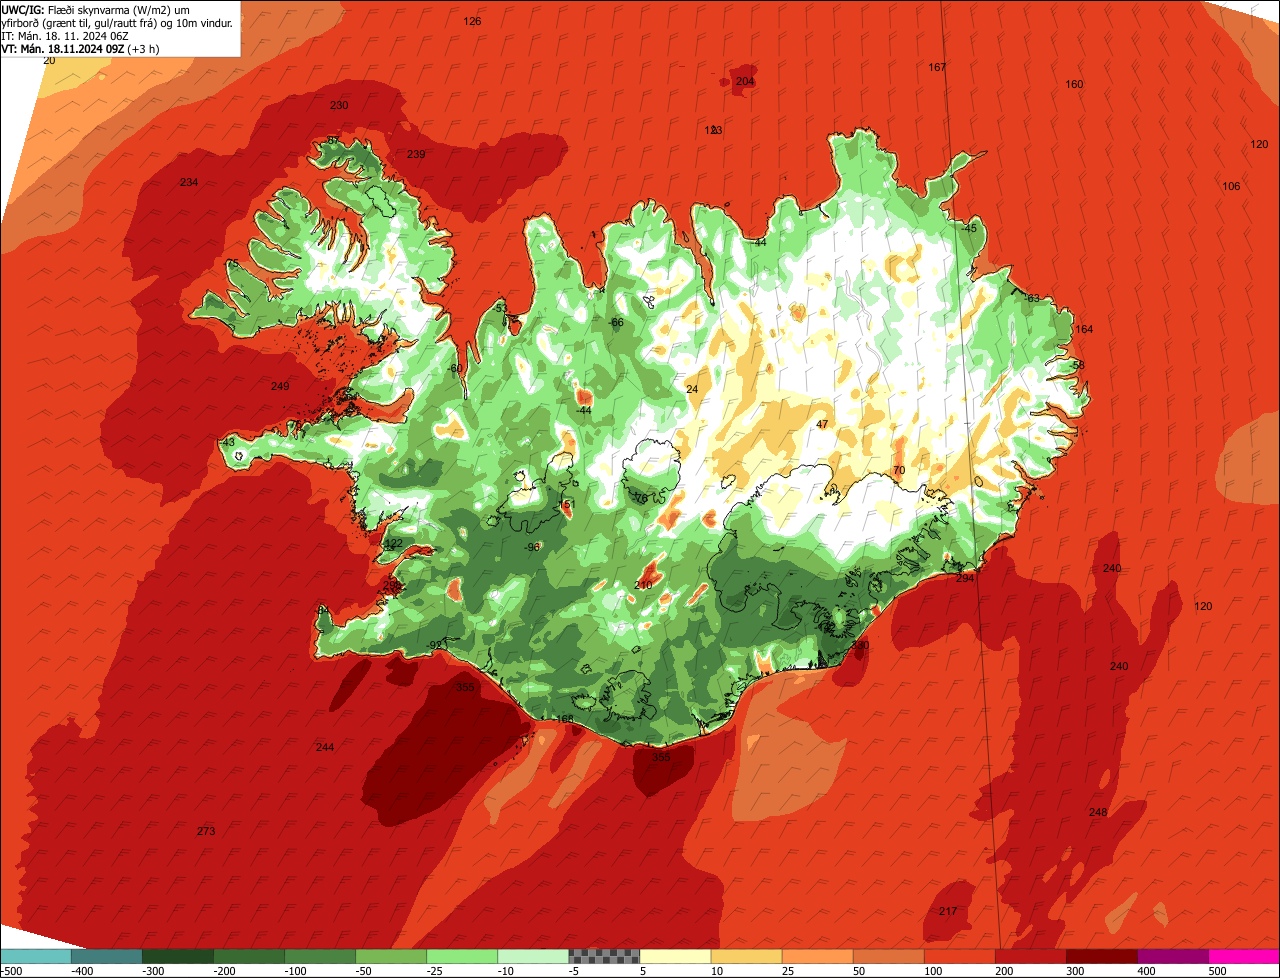Pick the pale yellow swatch between 5 and 10
This screenshot has height=978, width=1280.
click(x=675, y=956)
